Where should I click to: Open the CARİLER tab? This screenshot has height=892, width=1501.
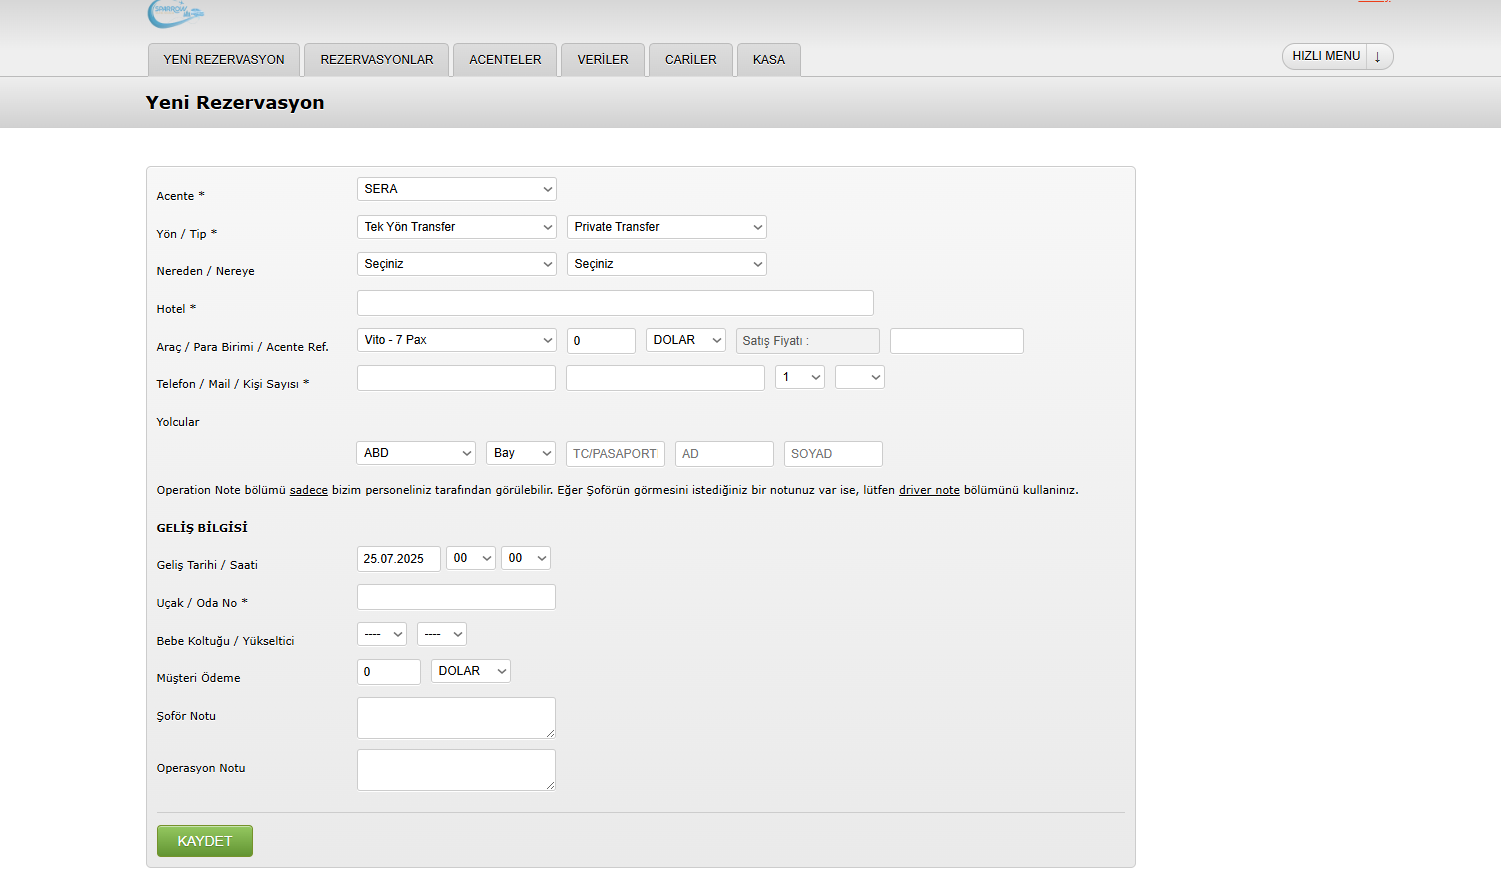point(691,60)
